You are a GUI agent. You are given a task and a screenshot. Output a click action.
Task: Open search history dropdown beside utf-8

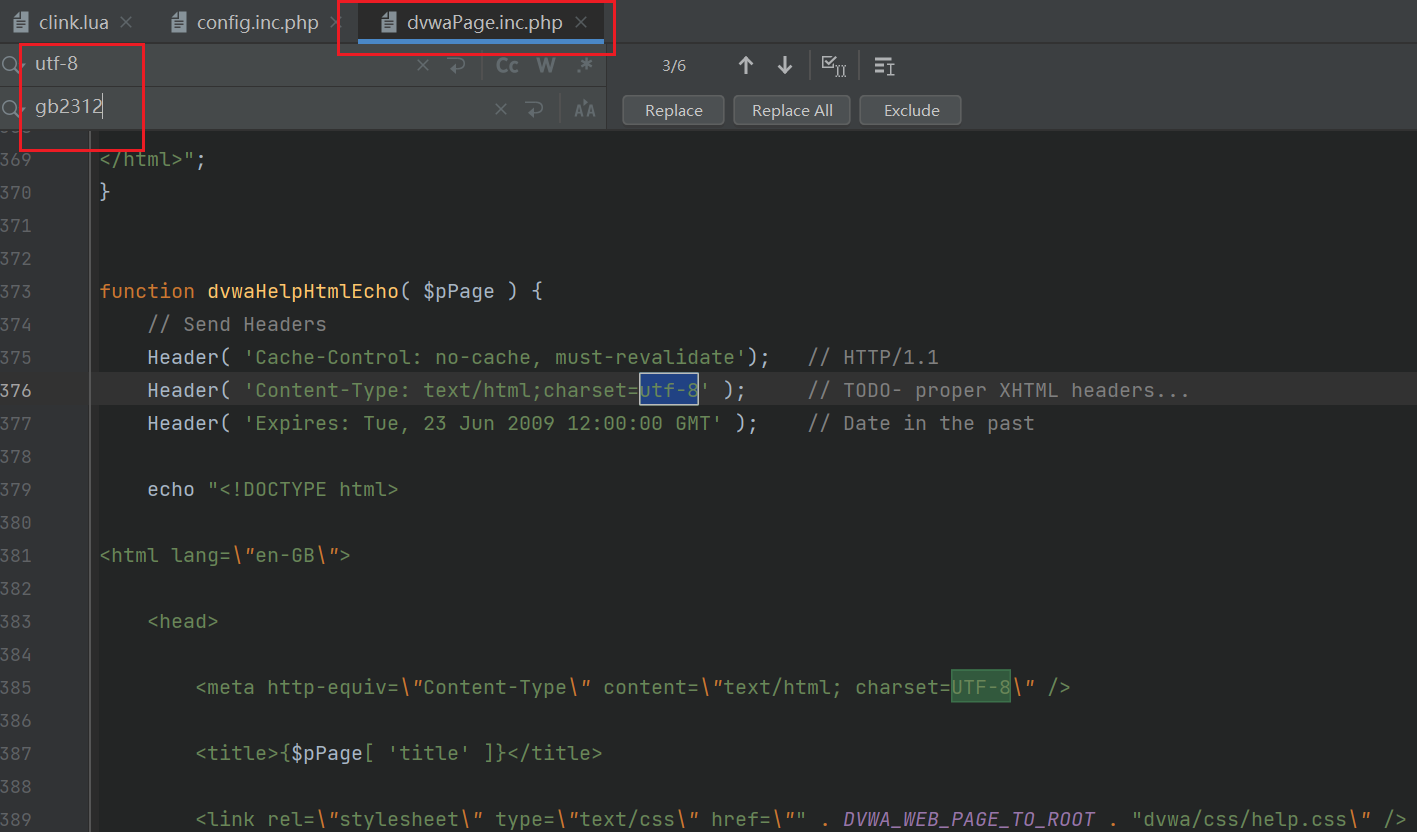click(x=12, y=65)
